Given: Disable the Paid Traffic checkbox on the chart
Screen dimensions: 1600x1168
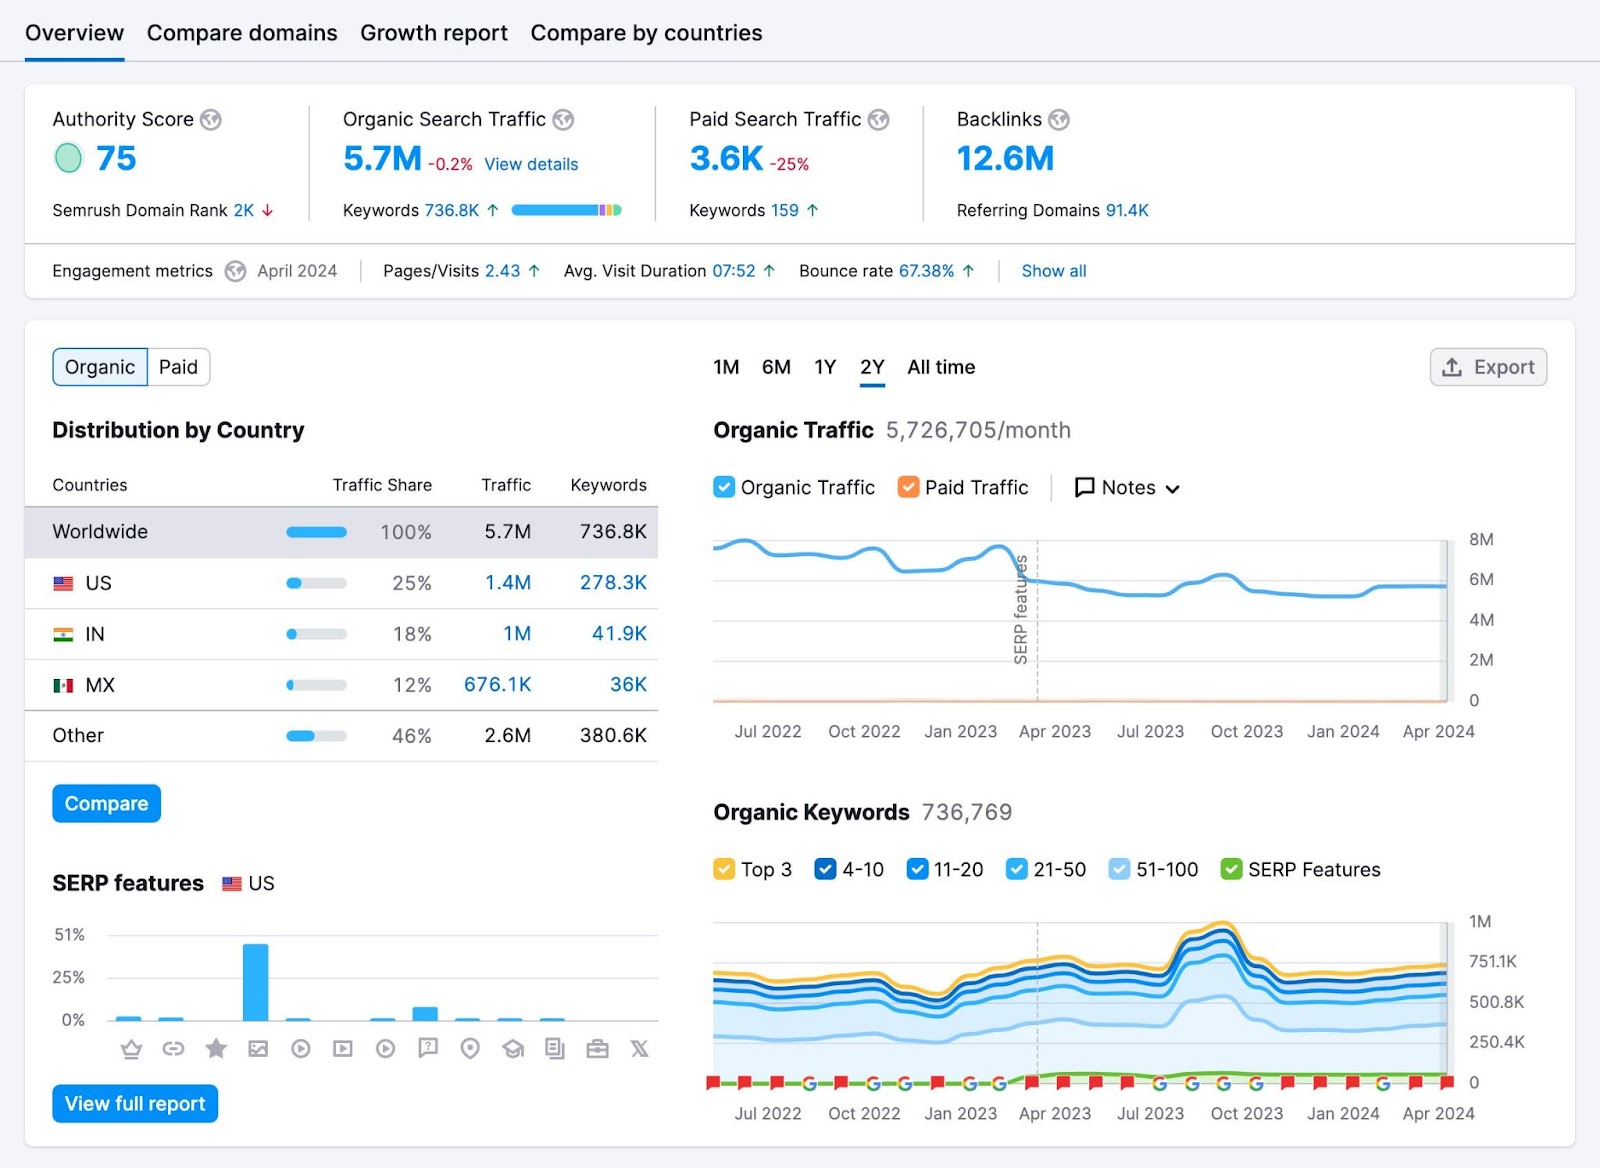Looking at the screenshot, I should (908, 487).
